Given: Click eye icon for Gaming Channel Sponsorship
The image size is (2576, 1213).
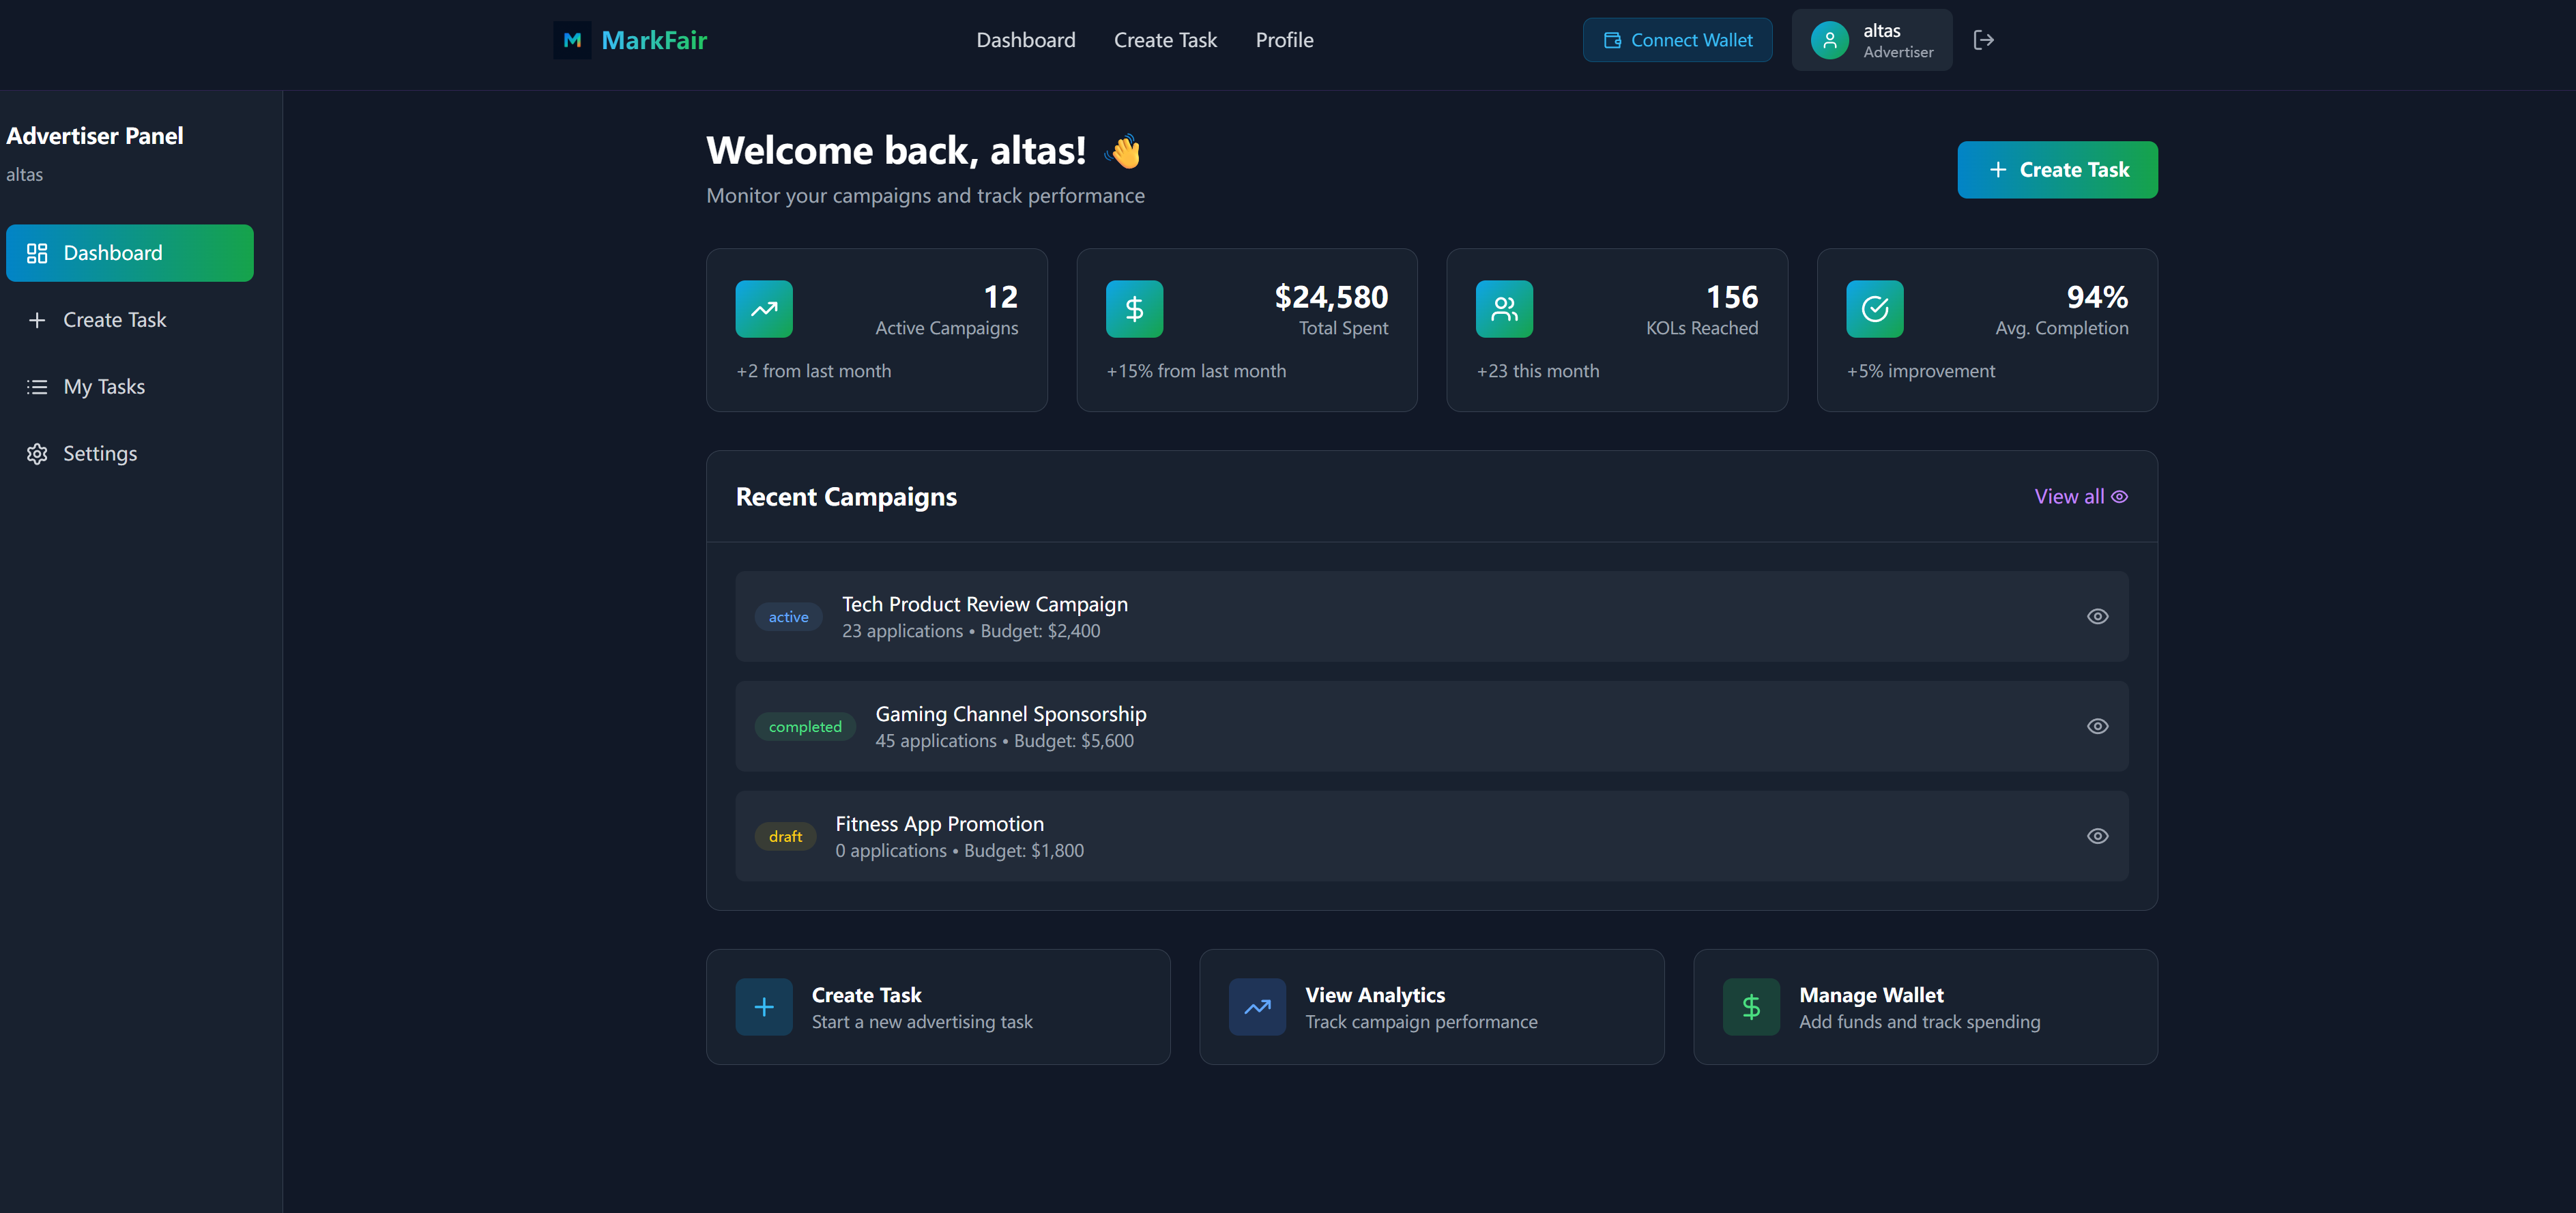Looking at the screenshot, I should pyautogui.click(x=2097, y=727).
